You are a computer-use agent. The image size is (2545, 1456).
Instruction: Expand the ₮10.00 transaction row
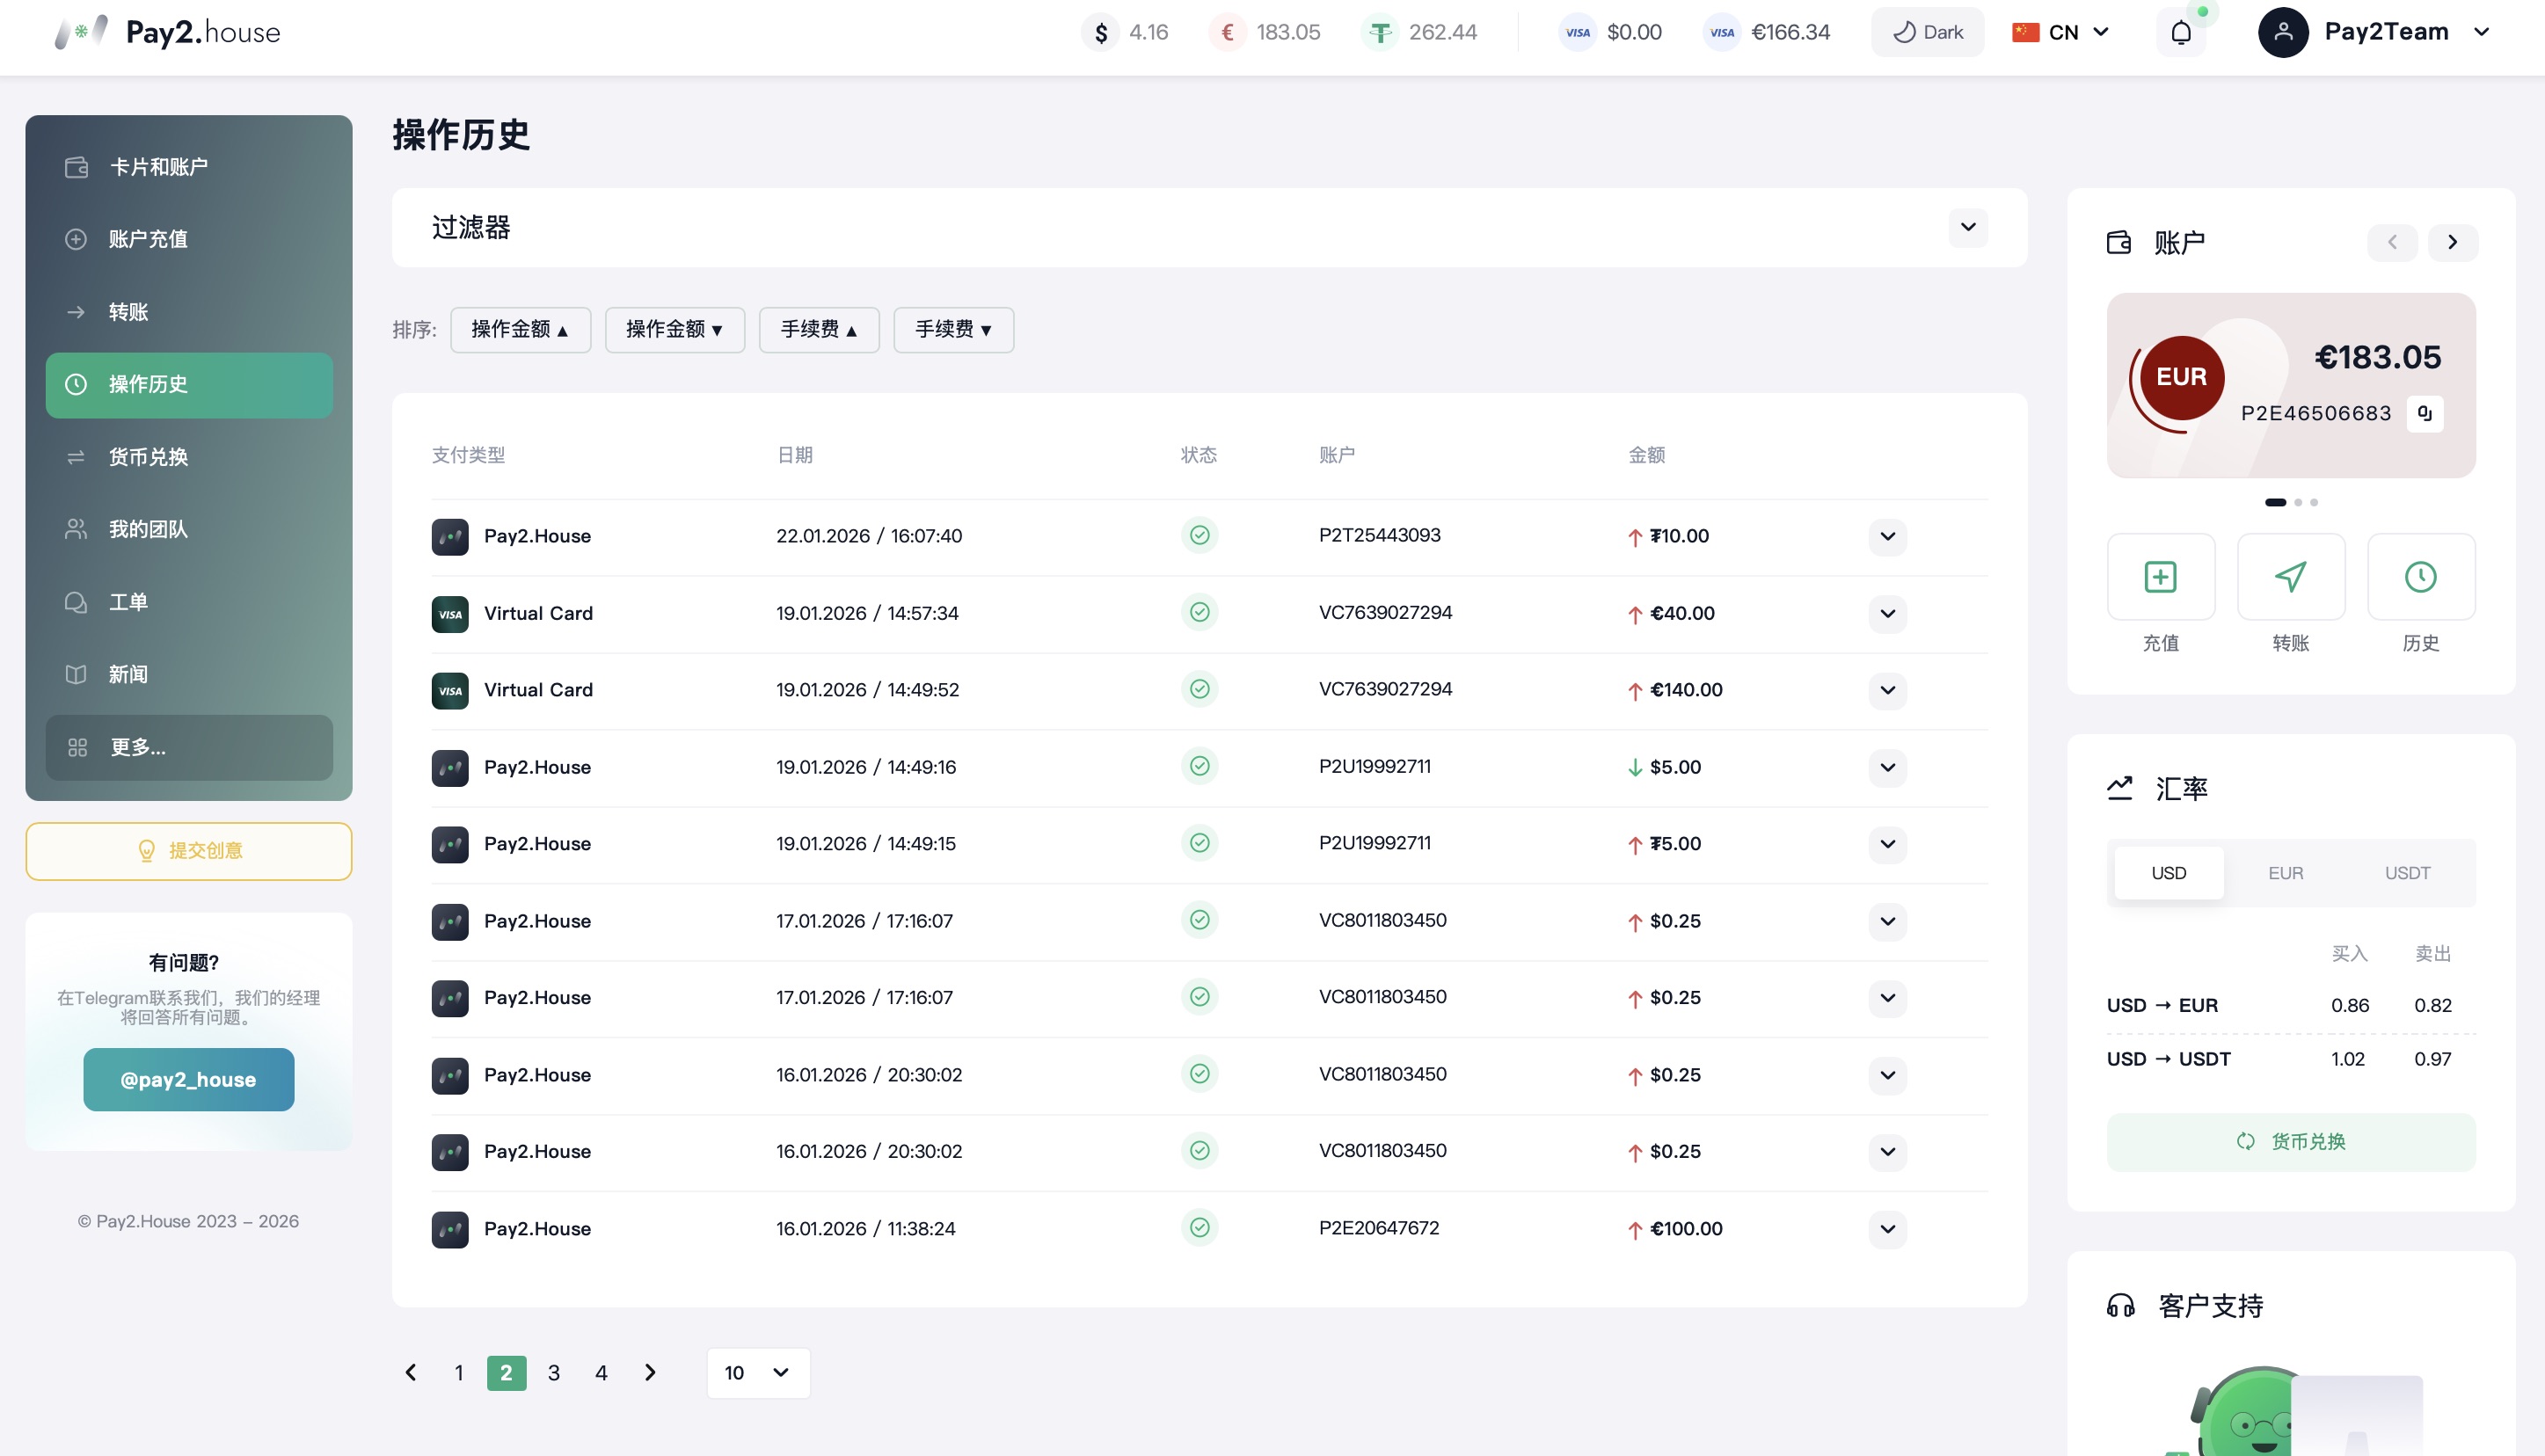point(1887,536)
